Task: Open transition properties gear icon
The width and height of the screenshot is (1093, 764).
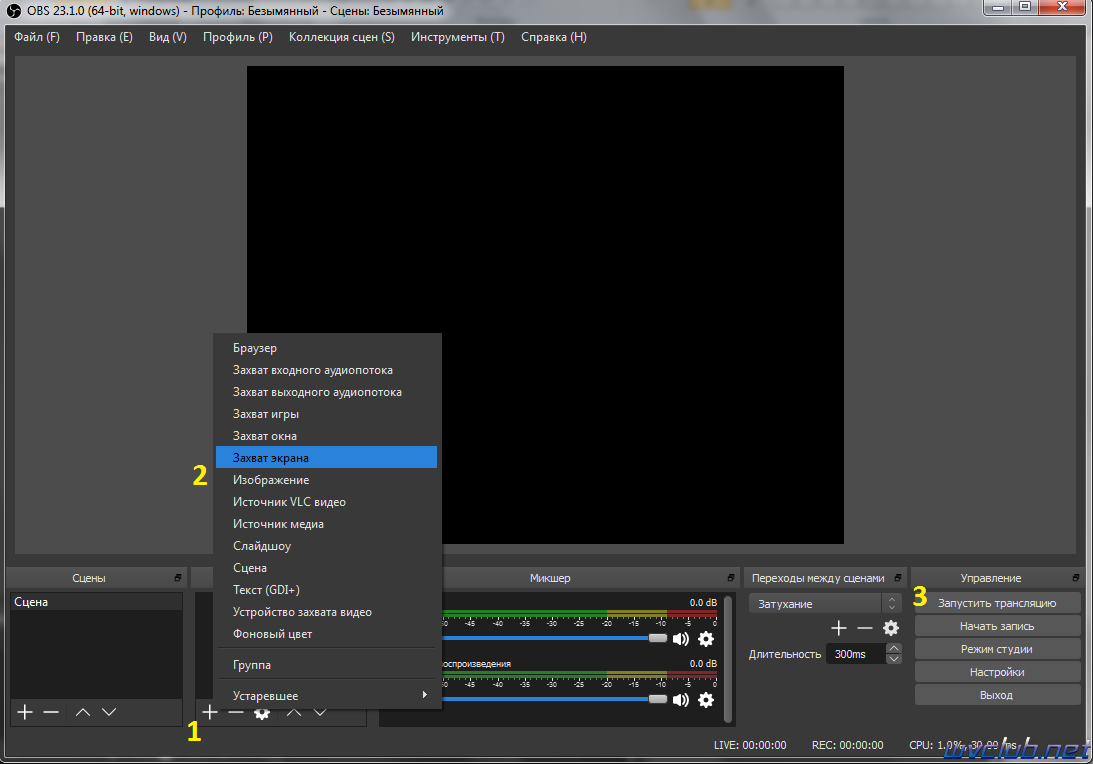Action: tap(891, 628)
